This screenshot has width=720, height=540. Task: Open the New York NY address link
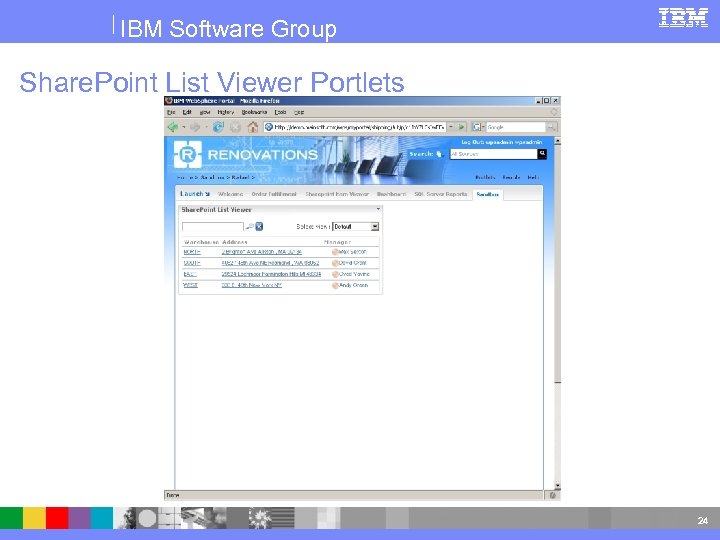click(x=252, y=286)
